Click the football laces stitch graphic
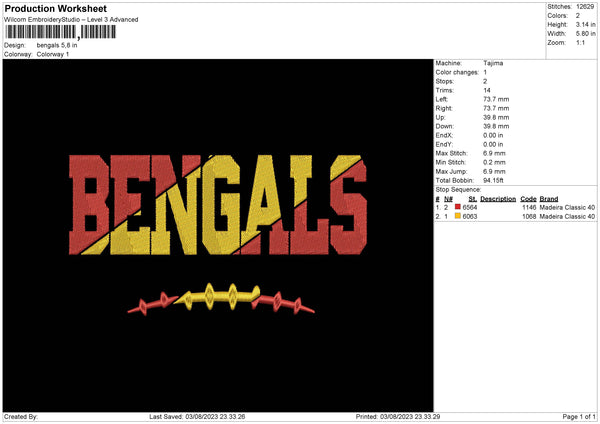This screenshot has width=600, height=424. 221,299
